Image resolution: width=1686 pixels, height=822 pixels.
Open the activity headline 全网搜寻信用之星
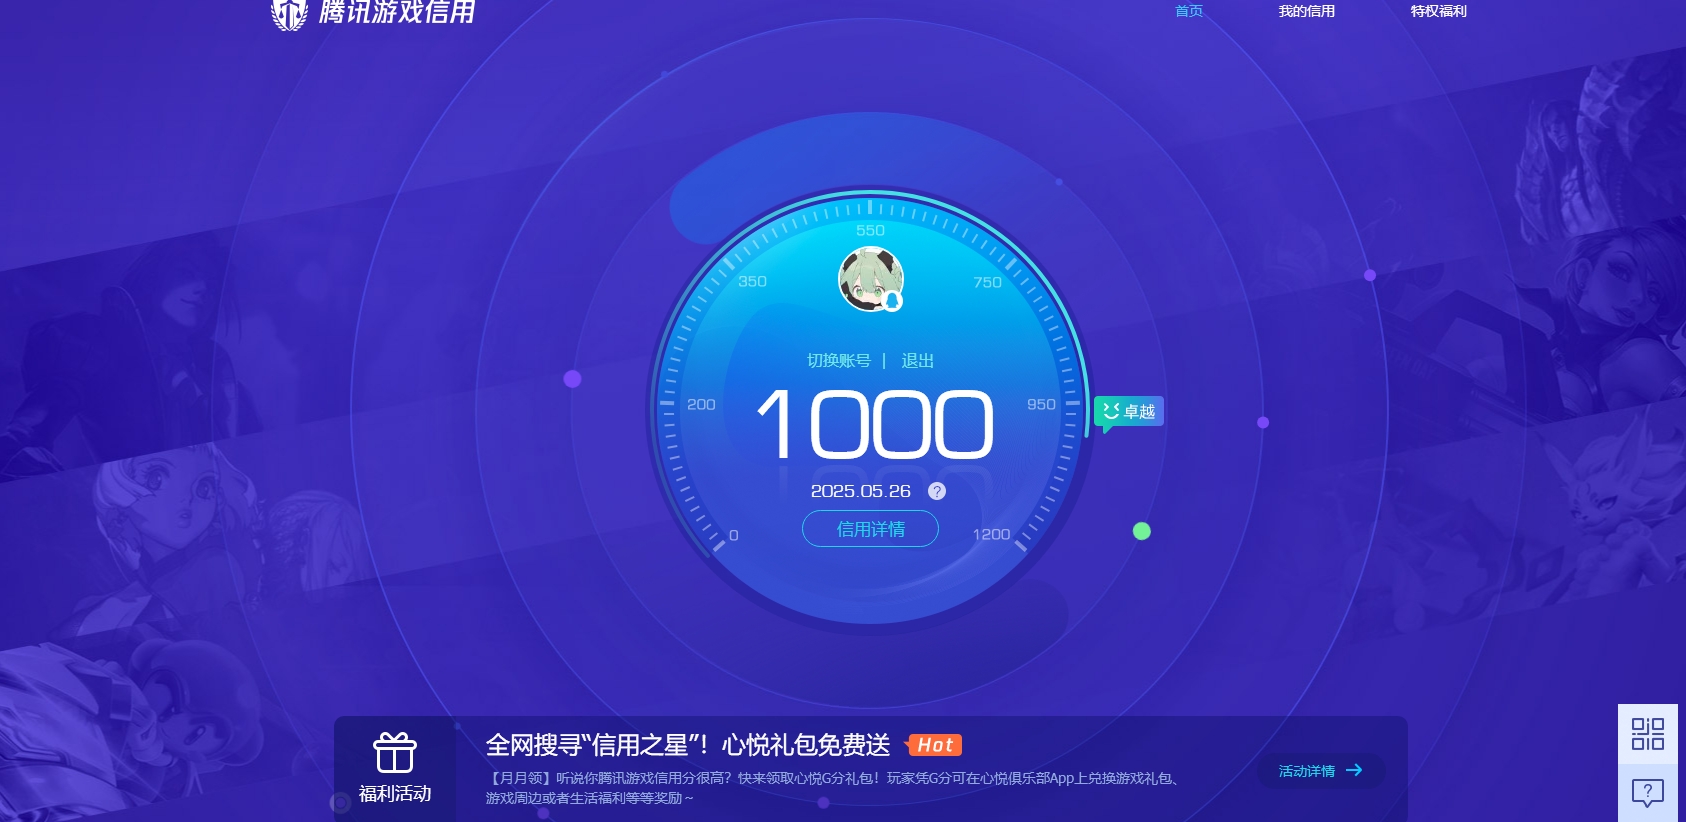(688, 745)
